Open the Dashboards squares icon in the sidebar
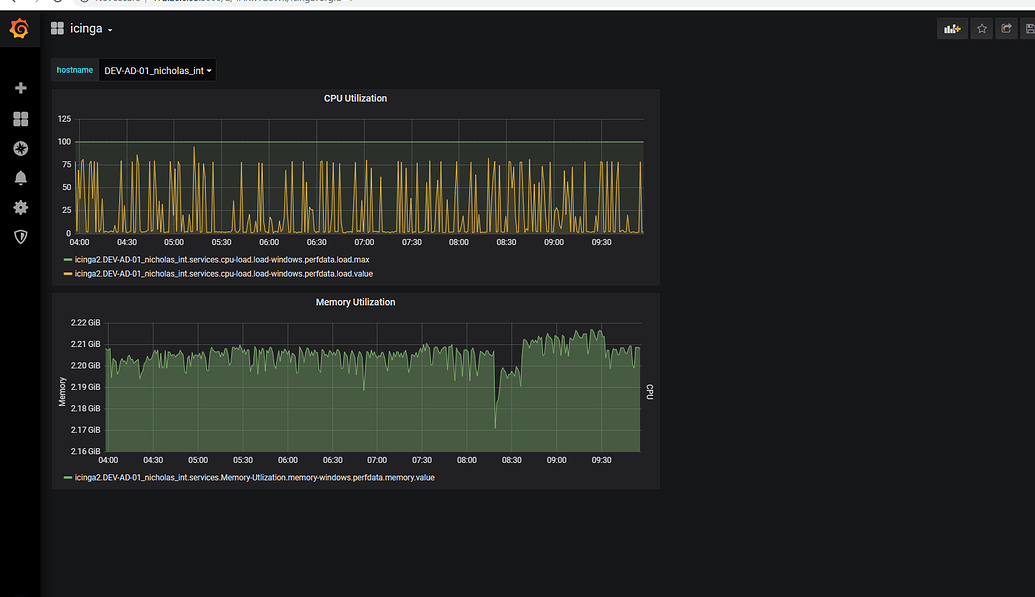The height and width of the screenshot is (597, 1035). (x=20, y=118)
